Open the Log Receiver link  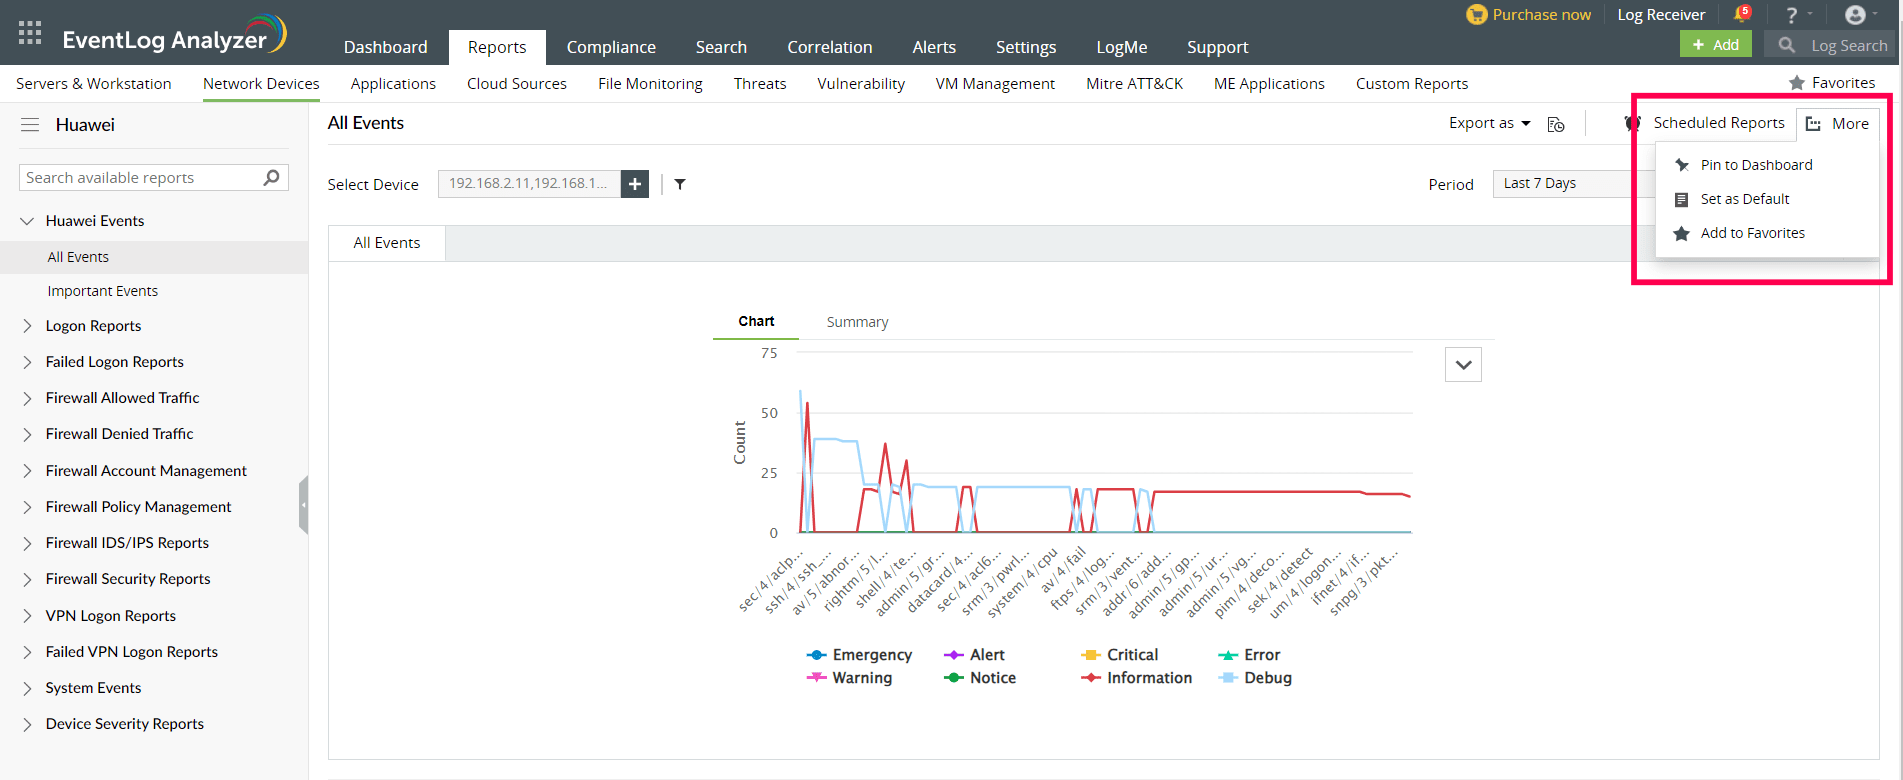coord(1661,15)
